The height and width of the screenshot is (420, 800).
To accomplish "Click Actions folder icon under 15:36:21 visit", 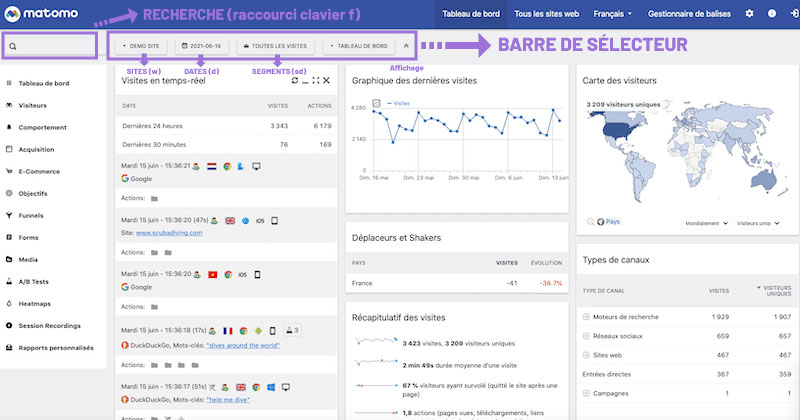I will coord(155,199).
